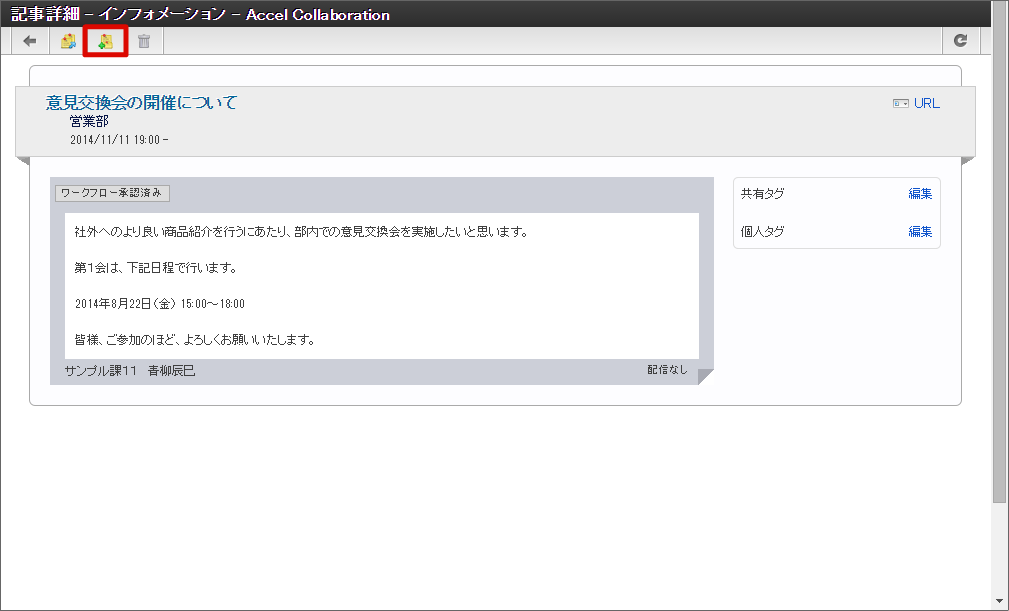The image size is (1009, 611).
Task: Open the article title 意見交換会の開催について
Action: [x=138, y=101]
